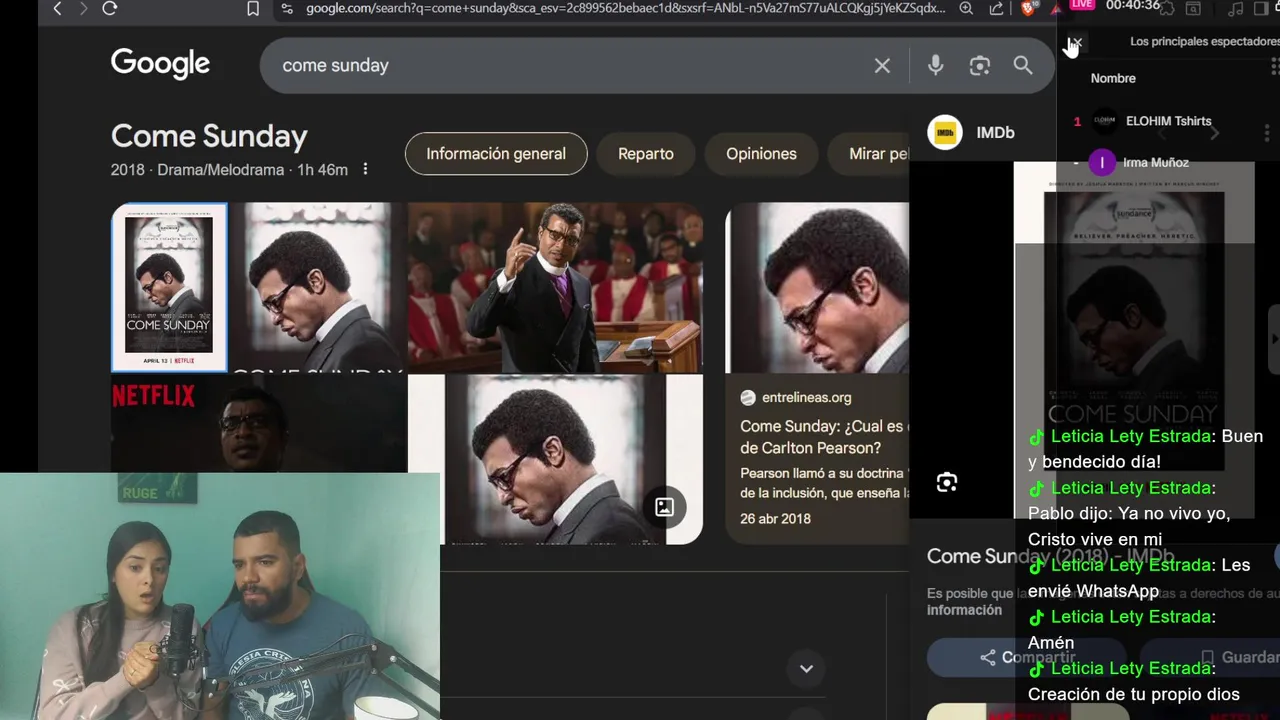Switch to the Opiniones tab
This screenshot has width=1280, height=720.
[x=761, y=154]
